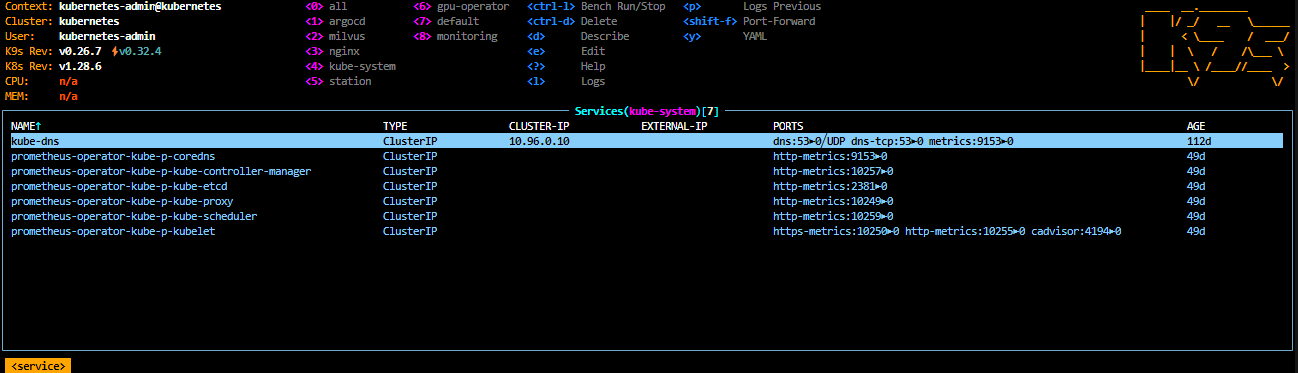Click the Services(kube-system)[7] title

(647, 111)
